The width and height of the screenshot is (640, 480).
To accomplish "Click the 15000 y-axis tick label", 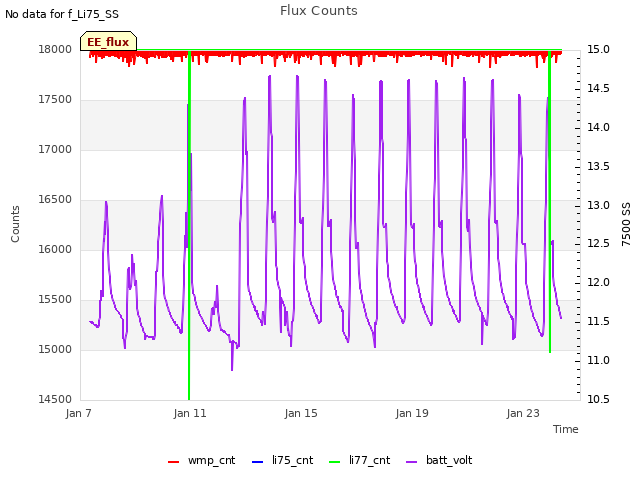I will (x=55, y=350).
